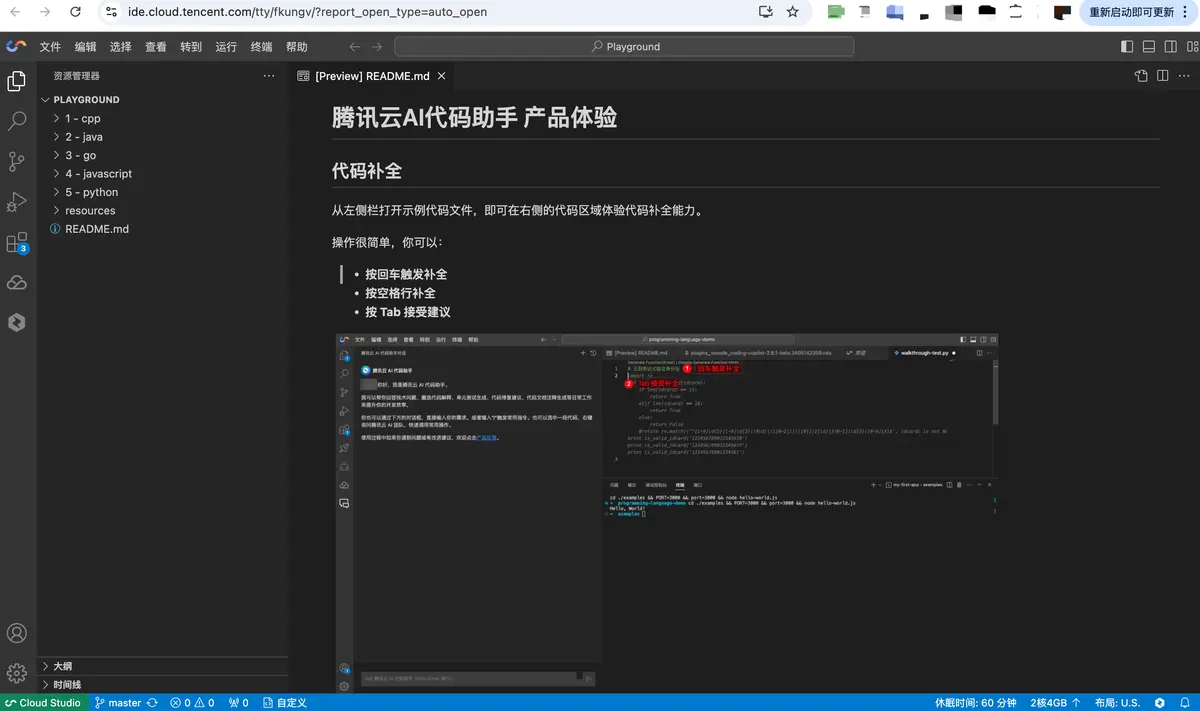Click the Cloud Studio logo in menu bar
The image size is (1200, 711).
pyautogui.click(x=16, y=47)
